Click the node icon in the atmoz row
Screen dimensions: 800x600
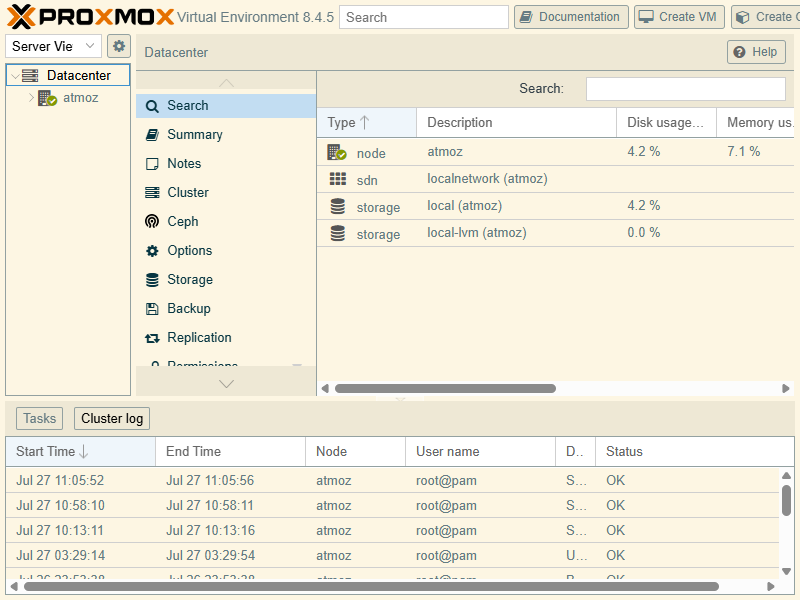tap(337, 152)
